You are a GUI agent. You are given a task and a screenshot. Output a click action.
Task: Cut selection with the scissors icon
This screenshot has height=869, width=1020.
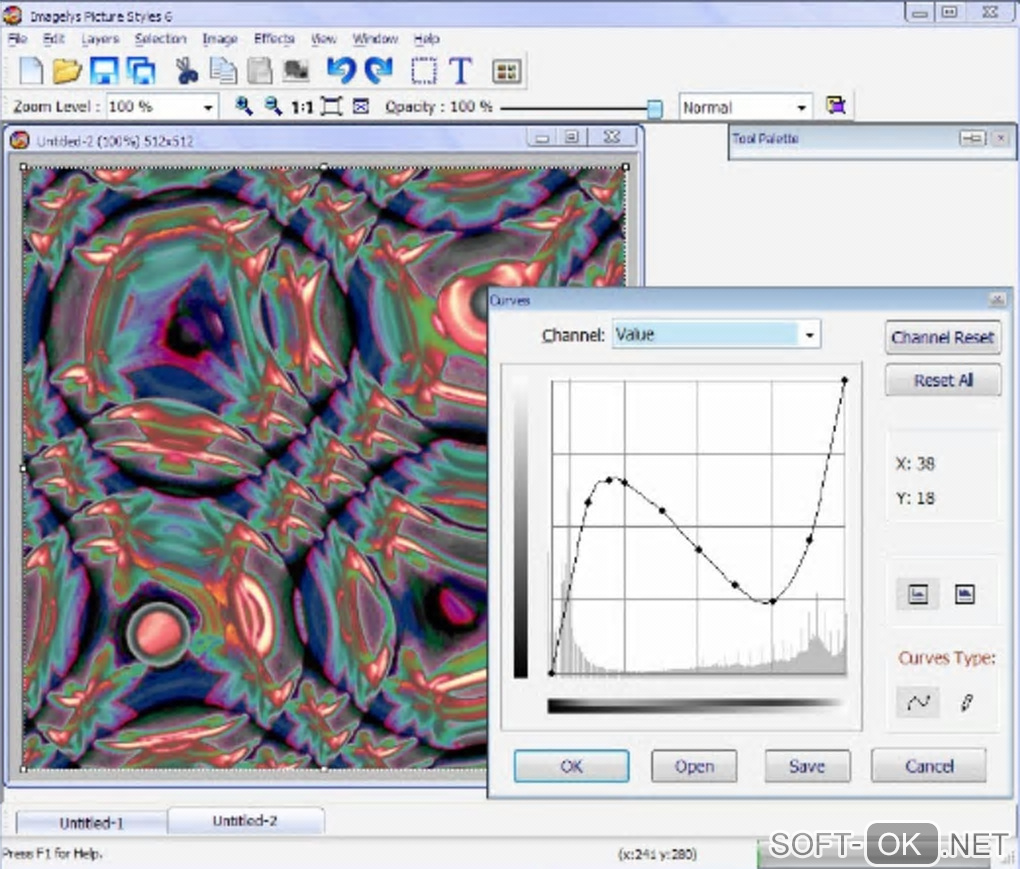[187, 71]
